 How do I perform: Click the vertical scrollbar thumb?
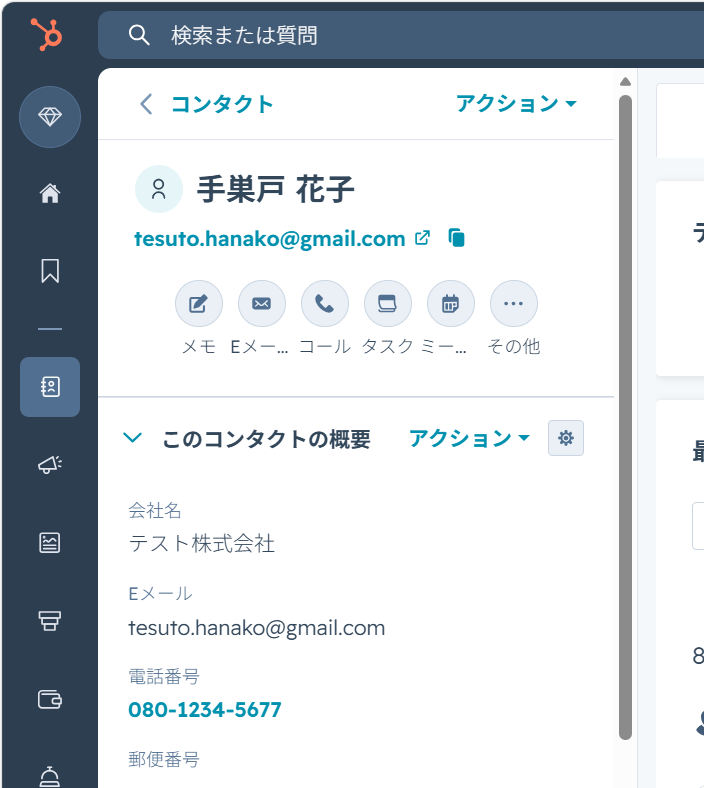click(625, 417)
